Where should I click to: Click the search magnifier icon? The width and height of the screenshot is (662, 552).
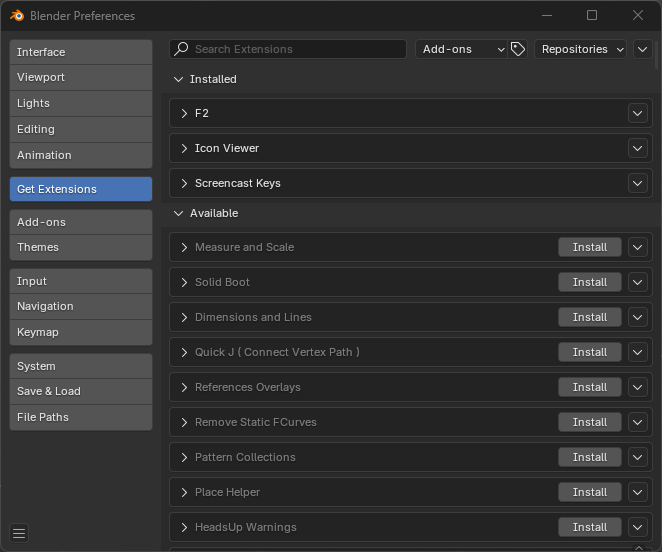point(182,49)
